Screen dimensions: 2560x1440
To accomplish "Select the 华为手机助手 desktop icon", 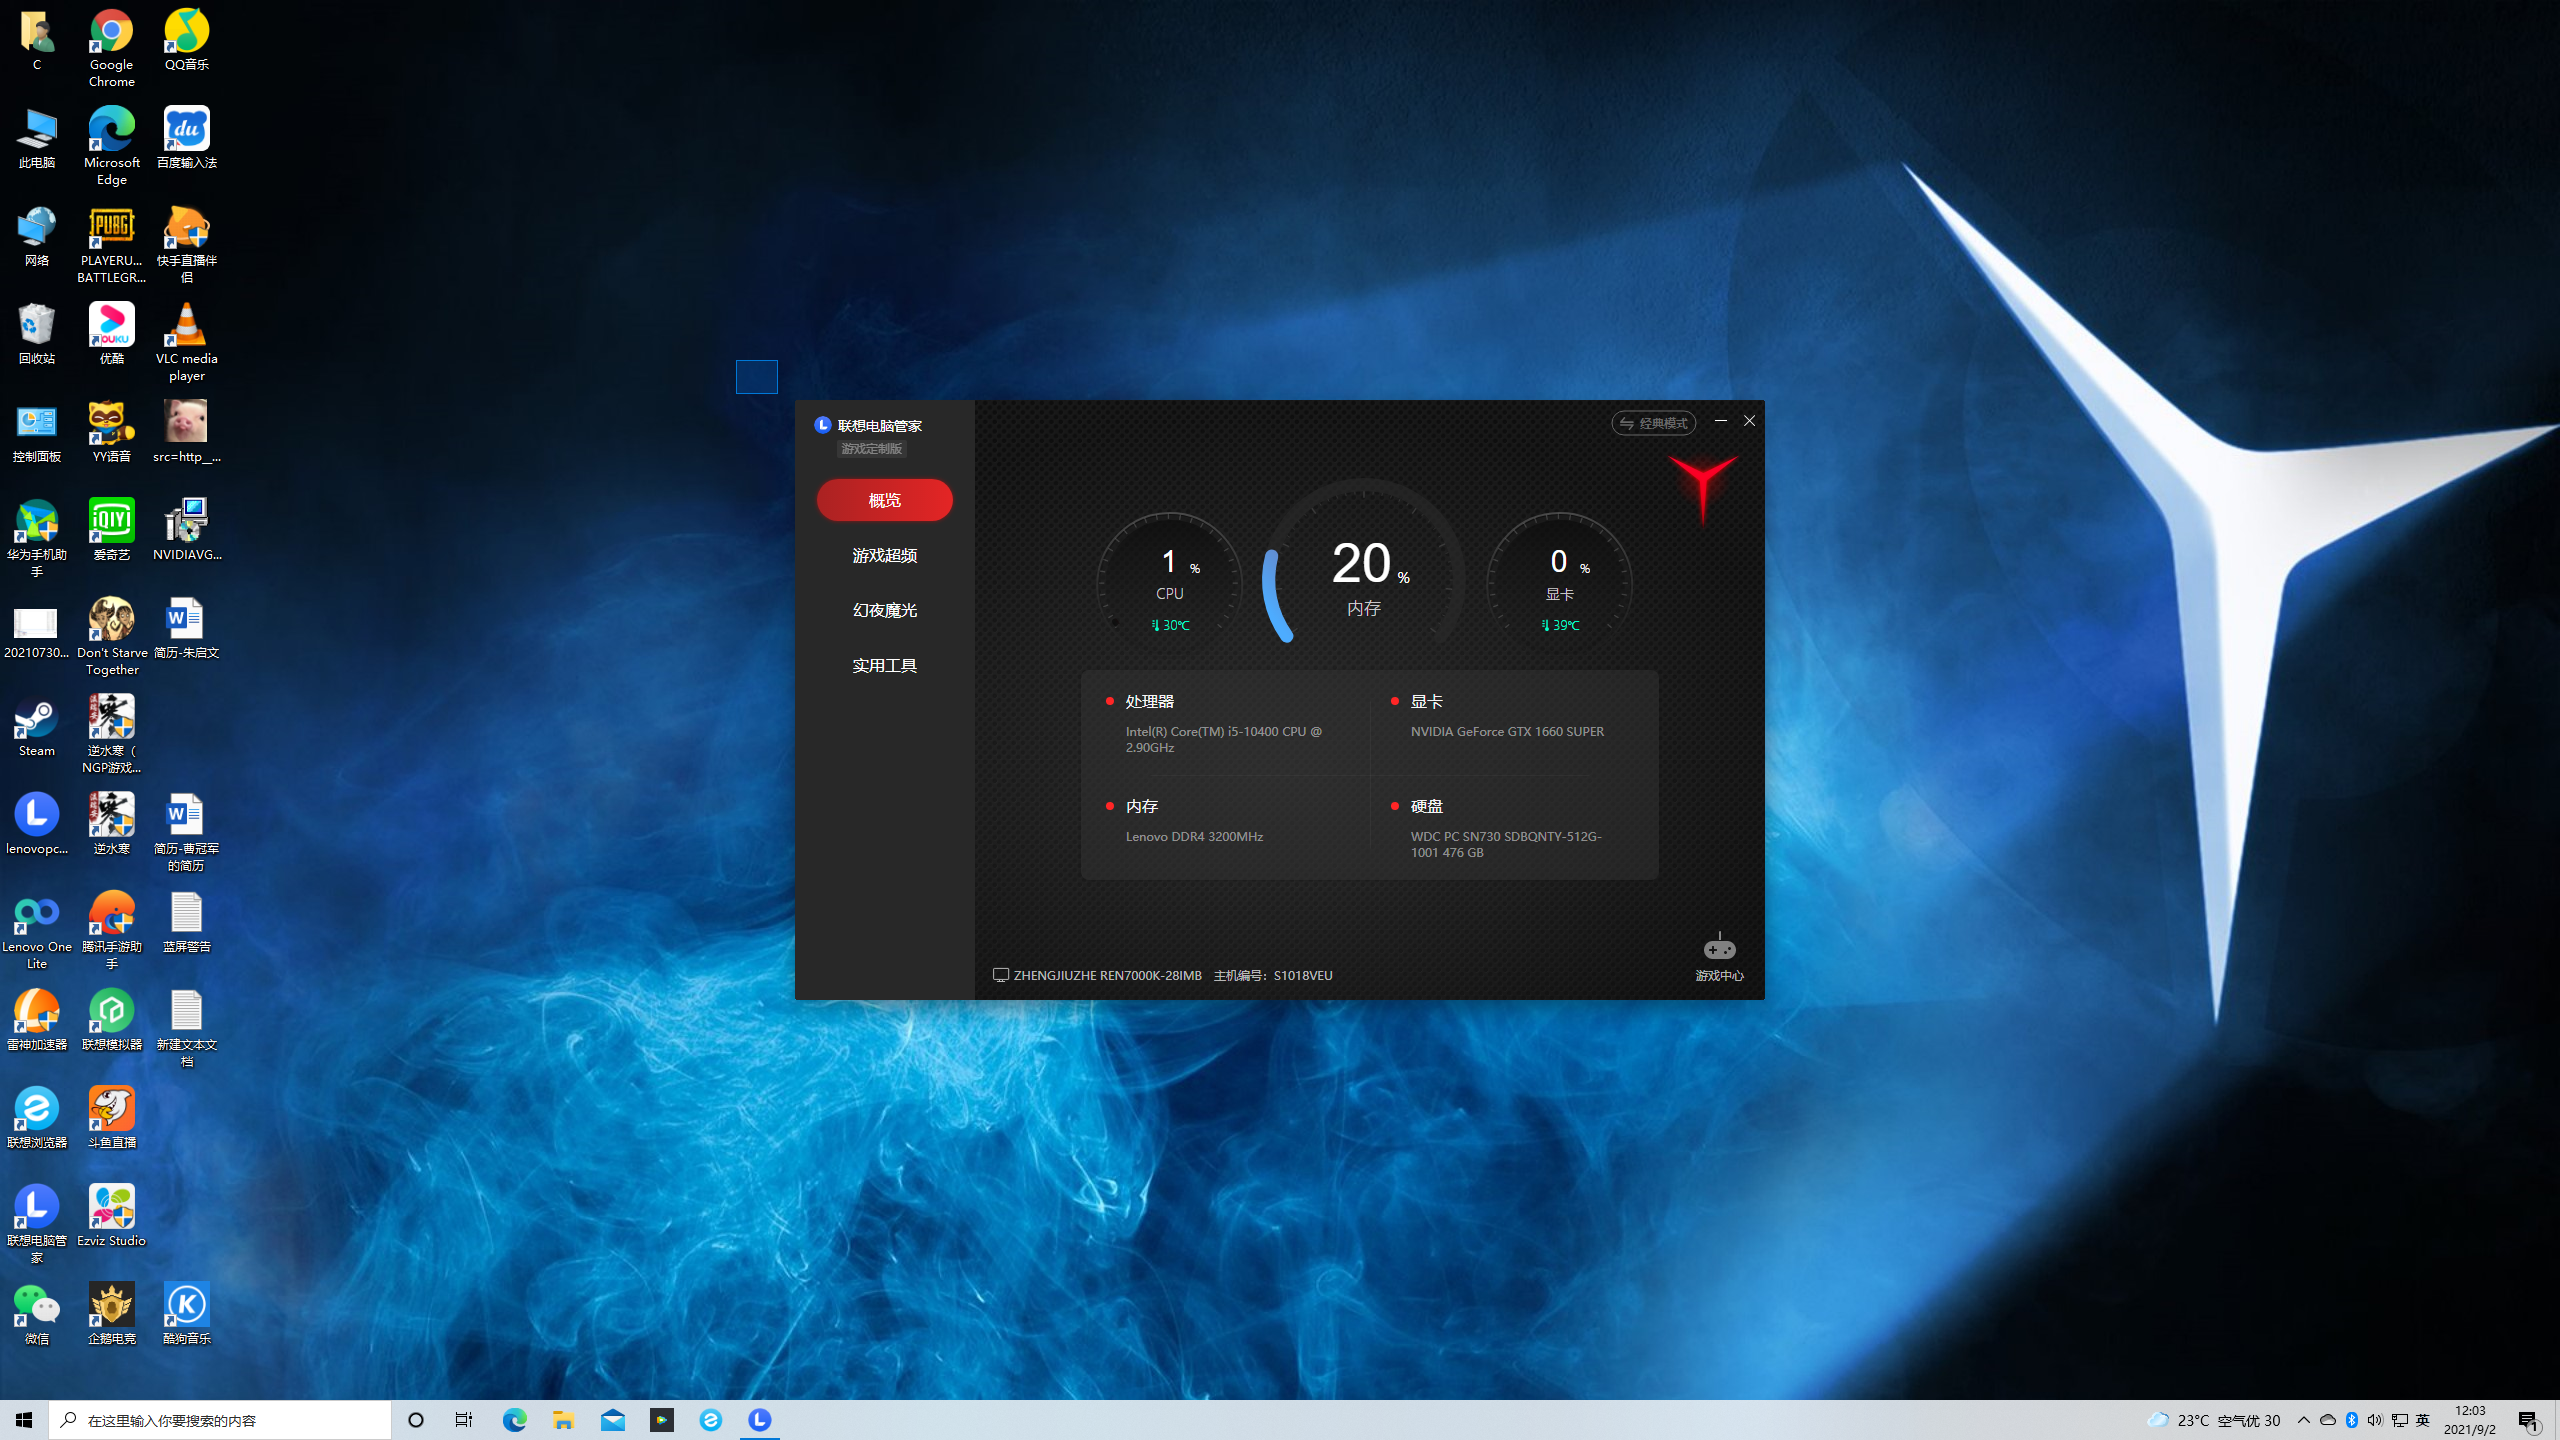I will (36, 537).
